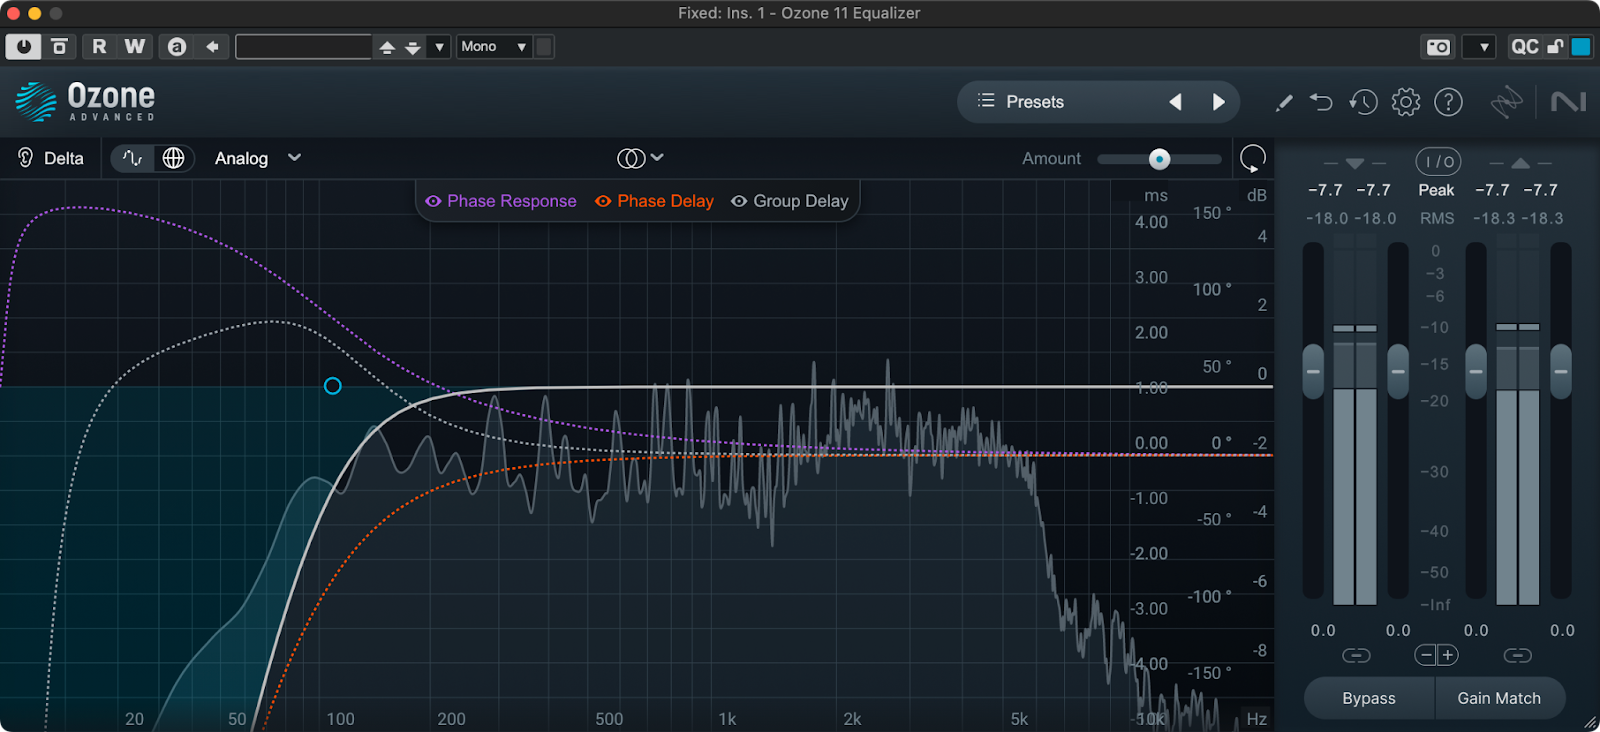Open the help question mark icon
Screen dimensions: 1600x732
(x=1448, y=102)
